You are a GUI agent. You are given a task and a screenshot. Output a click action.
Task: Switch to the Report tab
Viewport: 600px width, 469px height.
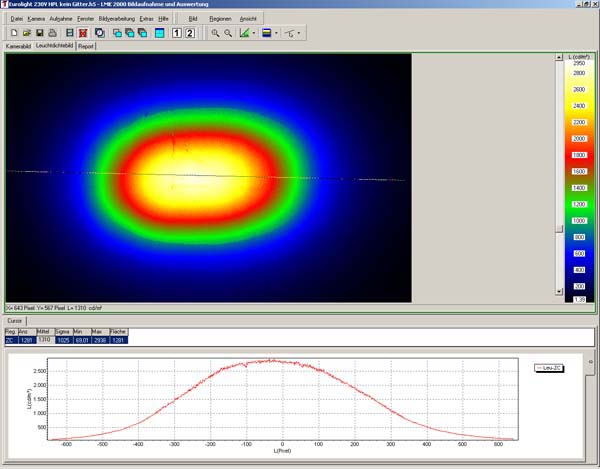[x=87, y=46]
